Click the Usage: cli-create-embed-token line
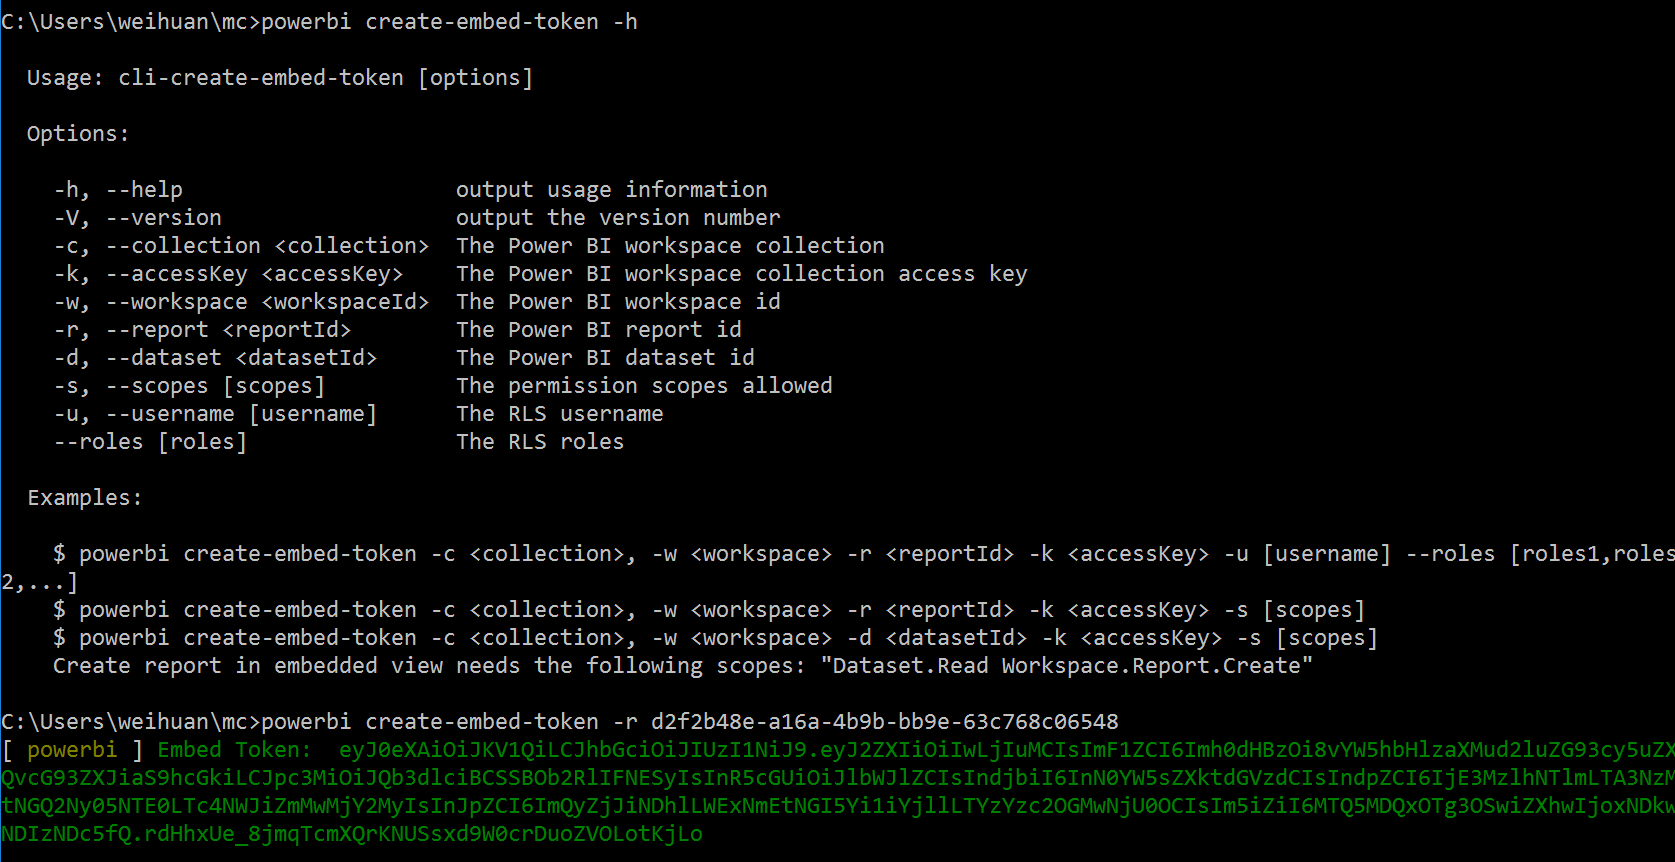 280,77
